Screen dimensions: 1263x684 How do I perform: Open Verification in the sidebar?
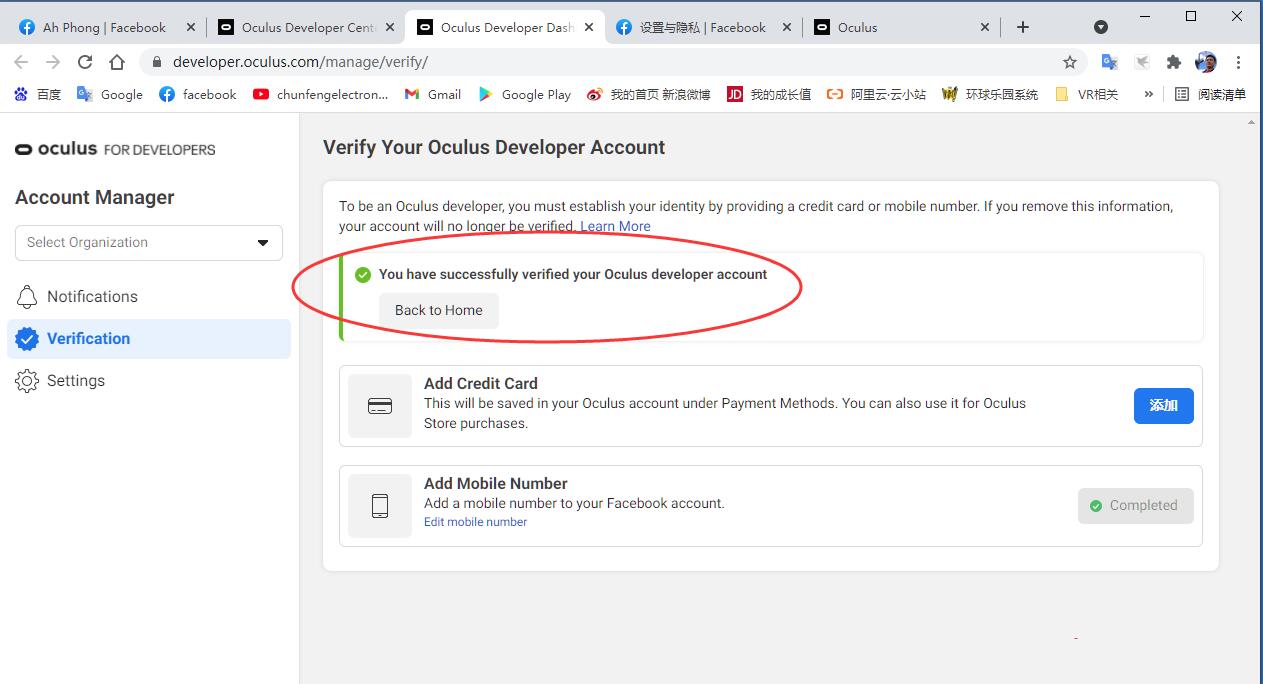149,339
